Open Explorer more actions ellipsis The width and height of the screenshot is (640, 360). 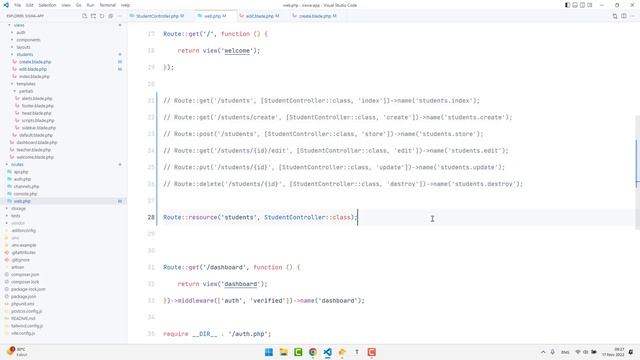pos(120,16)
